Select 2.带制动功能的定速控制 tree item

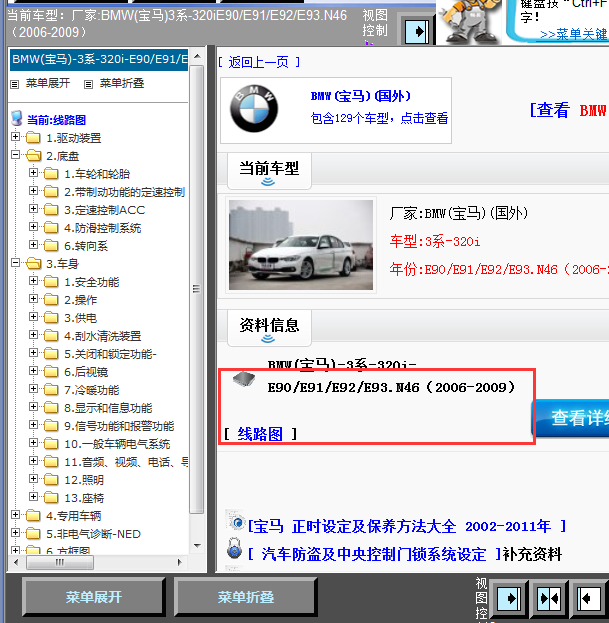(124, 192)
